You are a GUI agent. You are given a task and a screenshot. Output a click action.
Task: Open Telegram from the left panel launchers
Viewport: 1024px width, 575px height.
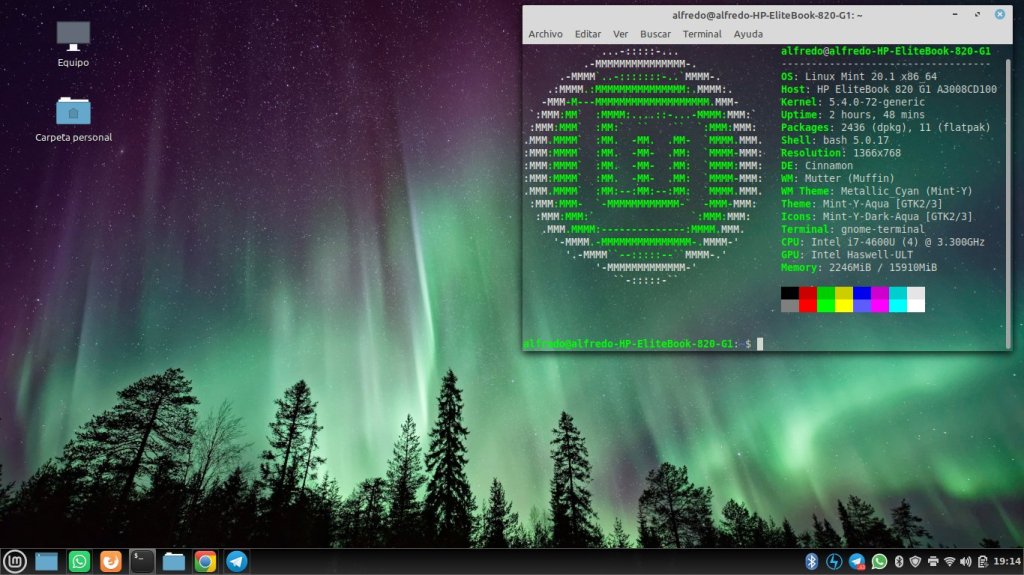[x=237, y=561]
